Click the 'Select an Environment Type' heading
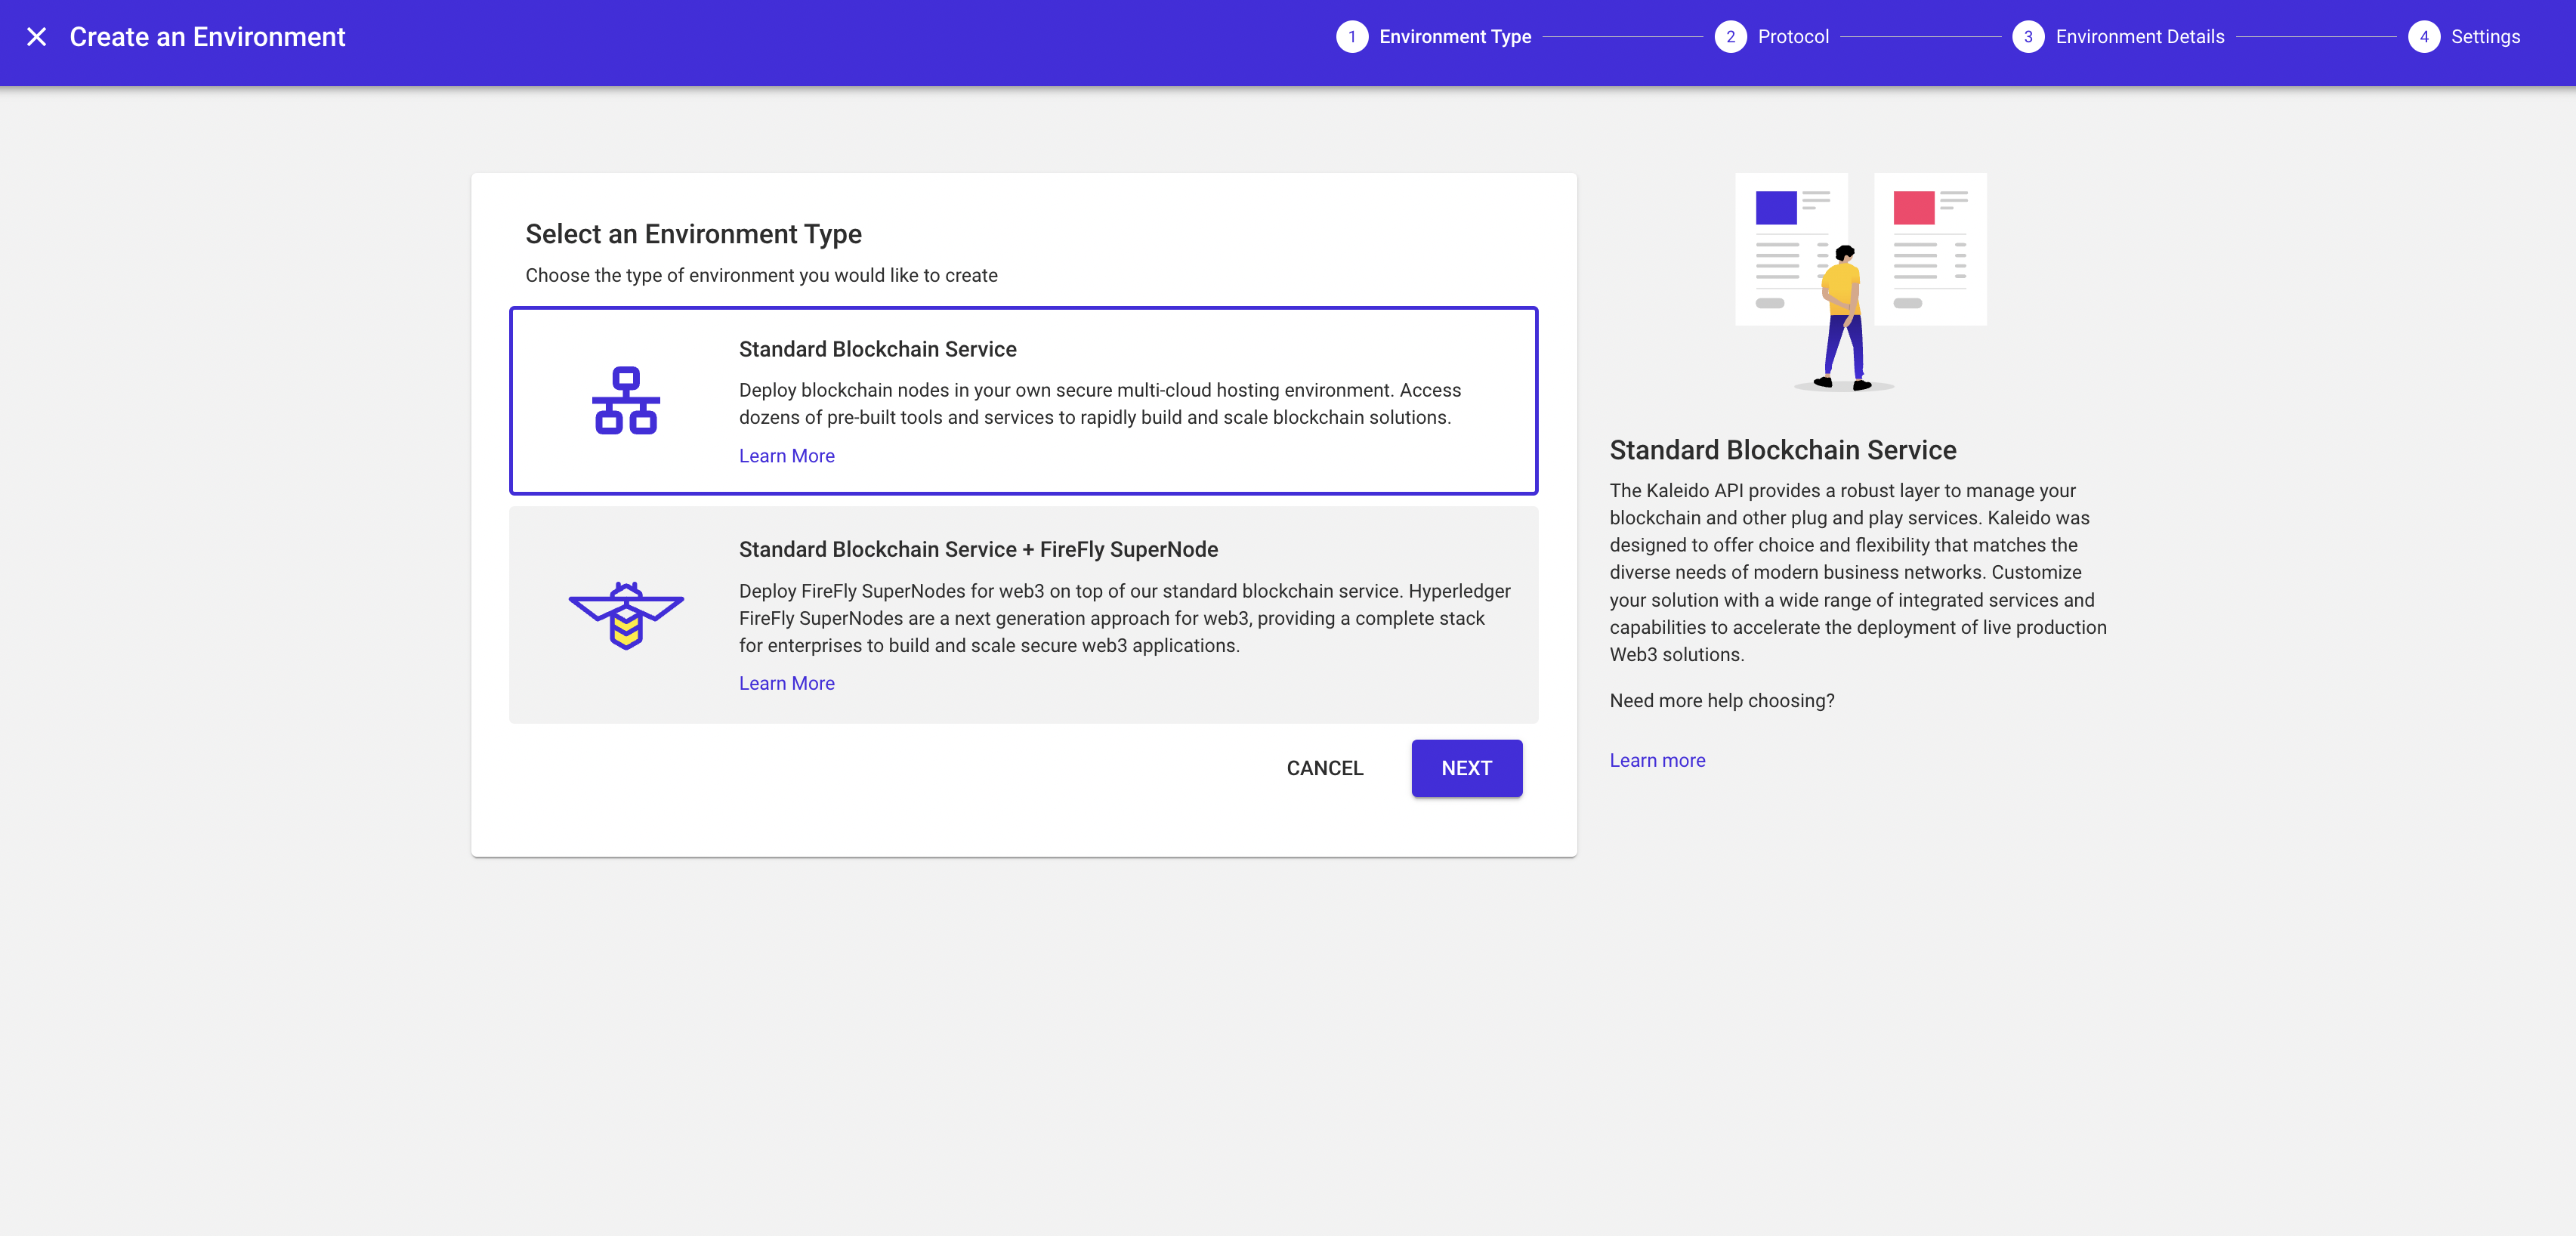Viewport: 2576px width, 1236px height. pos(693,234)
